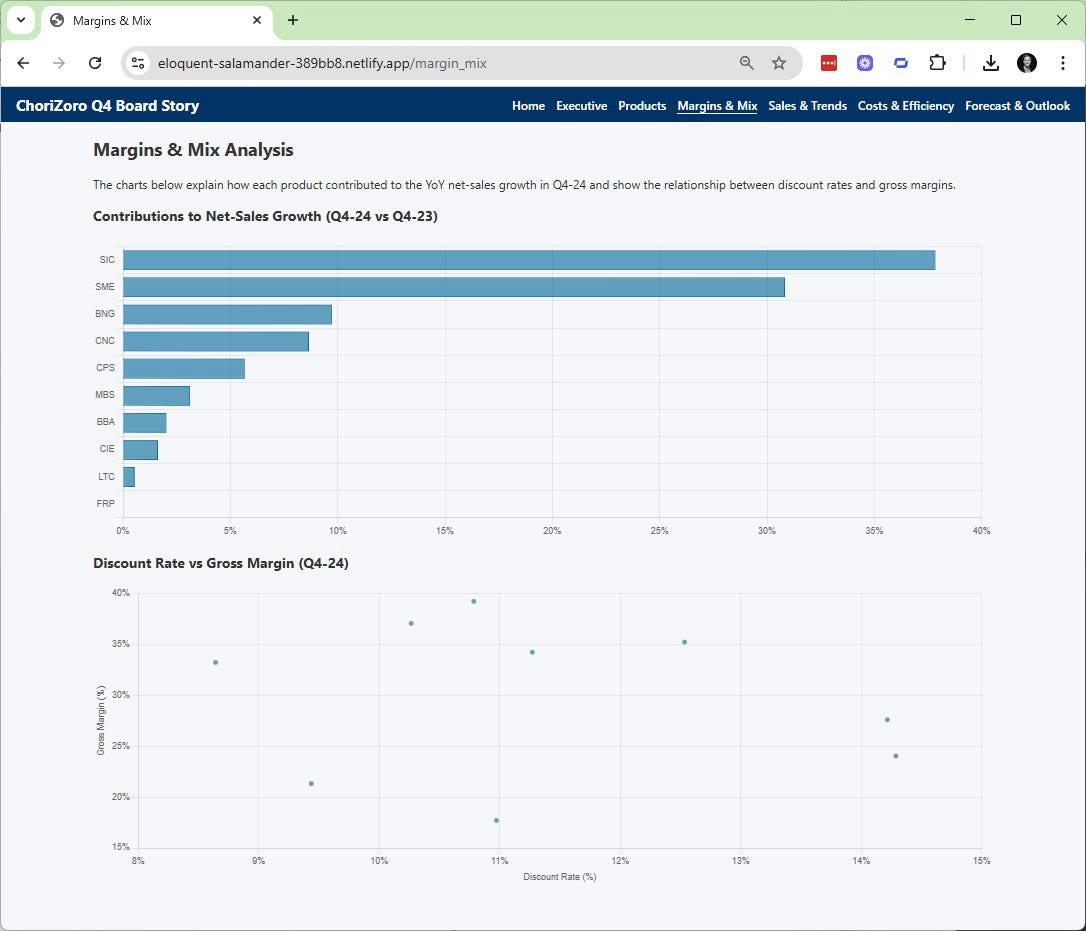Image resolution: width=1086 pixels, height=931 pixels.
Task: Click the scatter point near 21% gross margin
Action: click(311, 783)
